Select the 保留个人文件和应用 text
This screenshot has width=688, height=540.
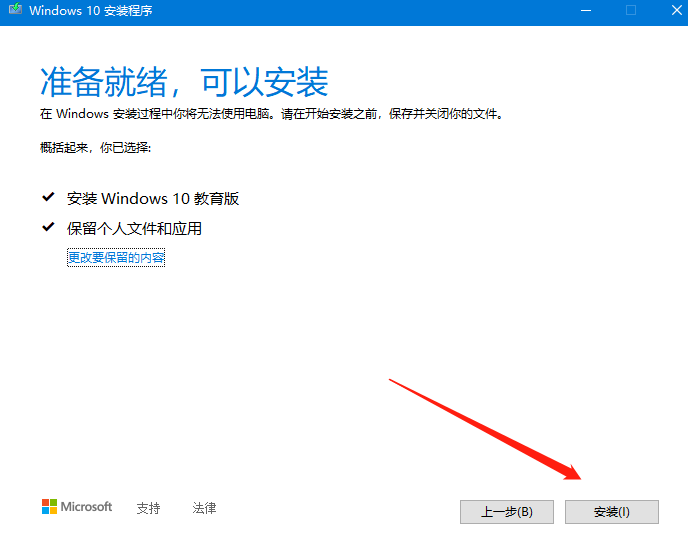[x=134, y=228]
